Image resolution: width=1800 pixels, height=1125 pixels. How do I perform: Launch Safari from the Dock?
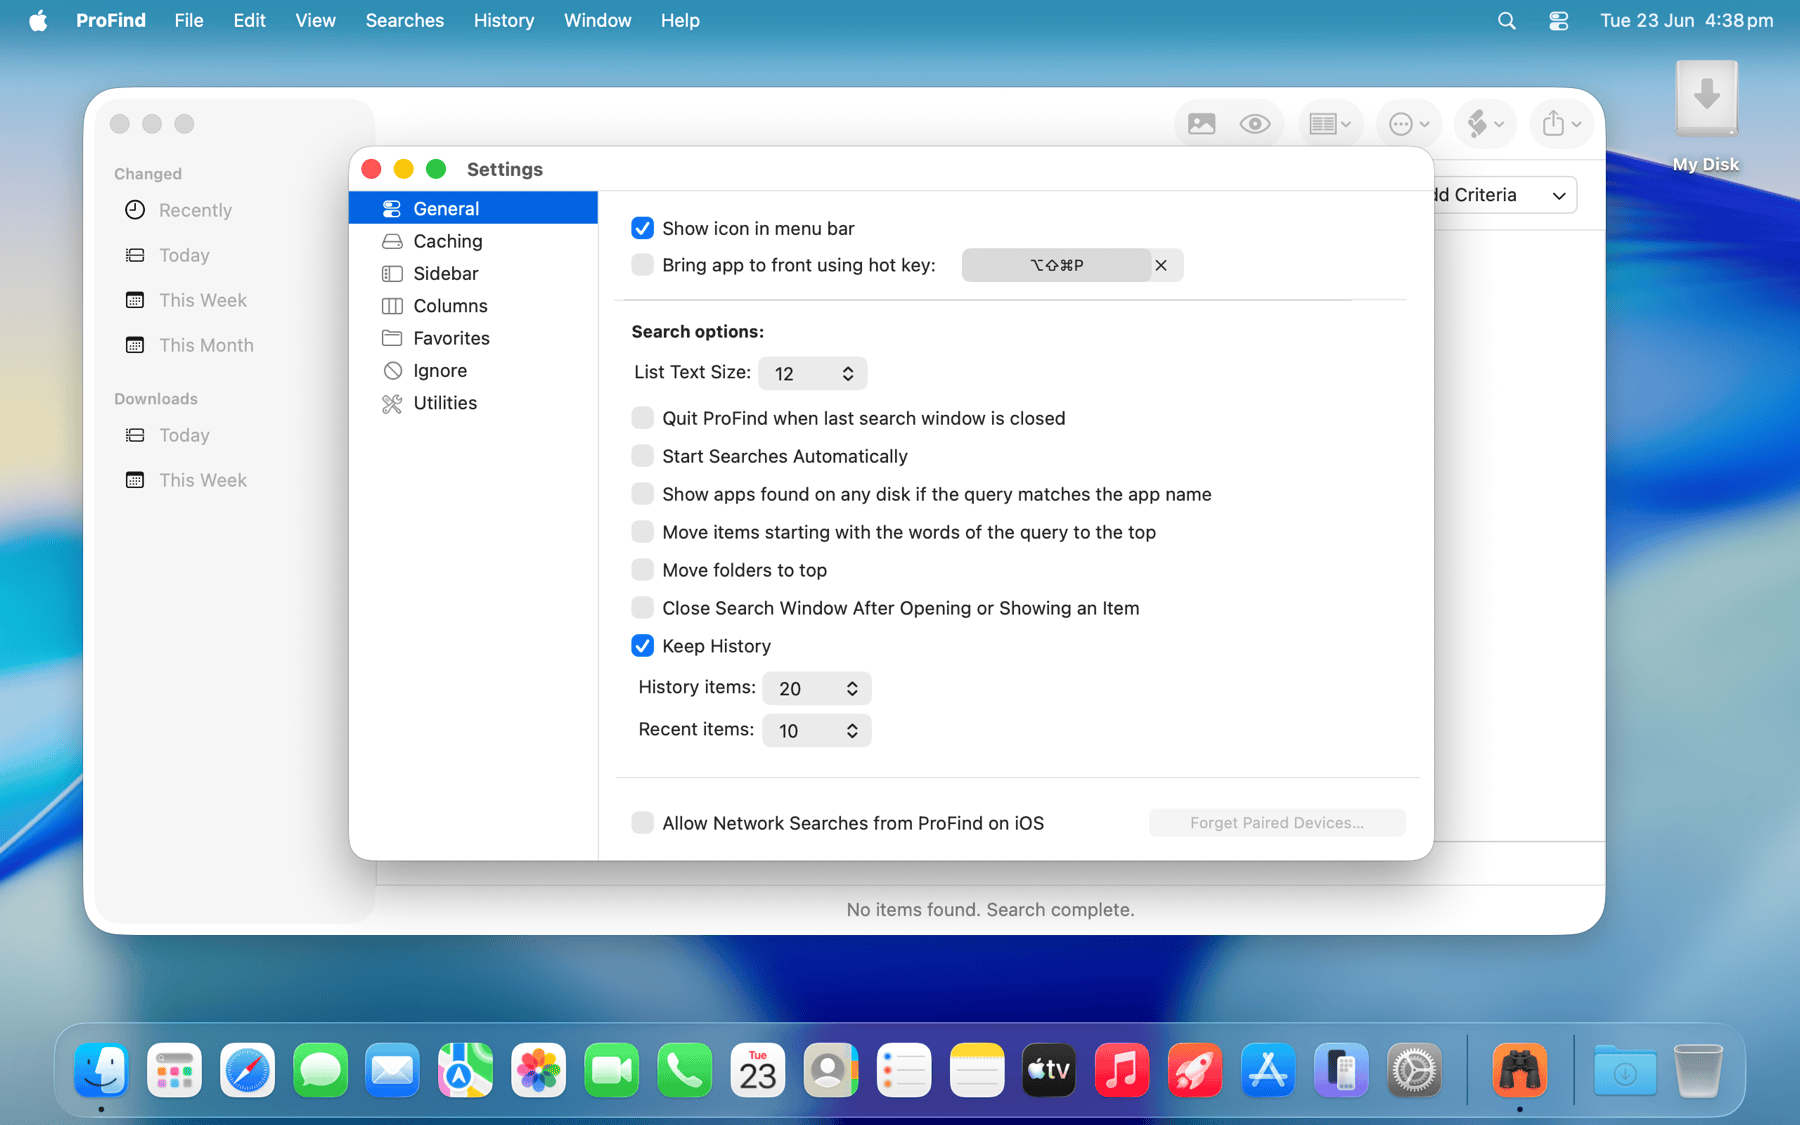(x=247, y=1070)
